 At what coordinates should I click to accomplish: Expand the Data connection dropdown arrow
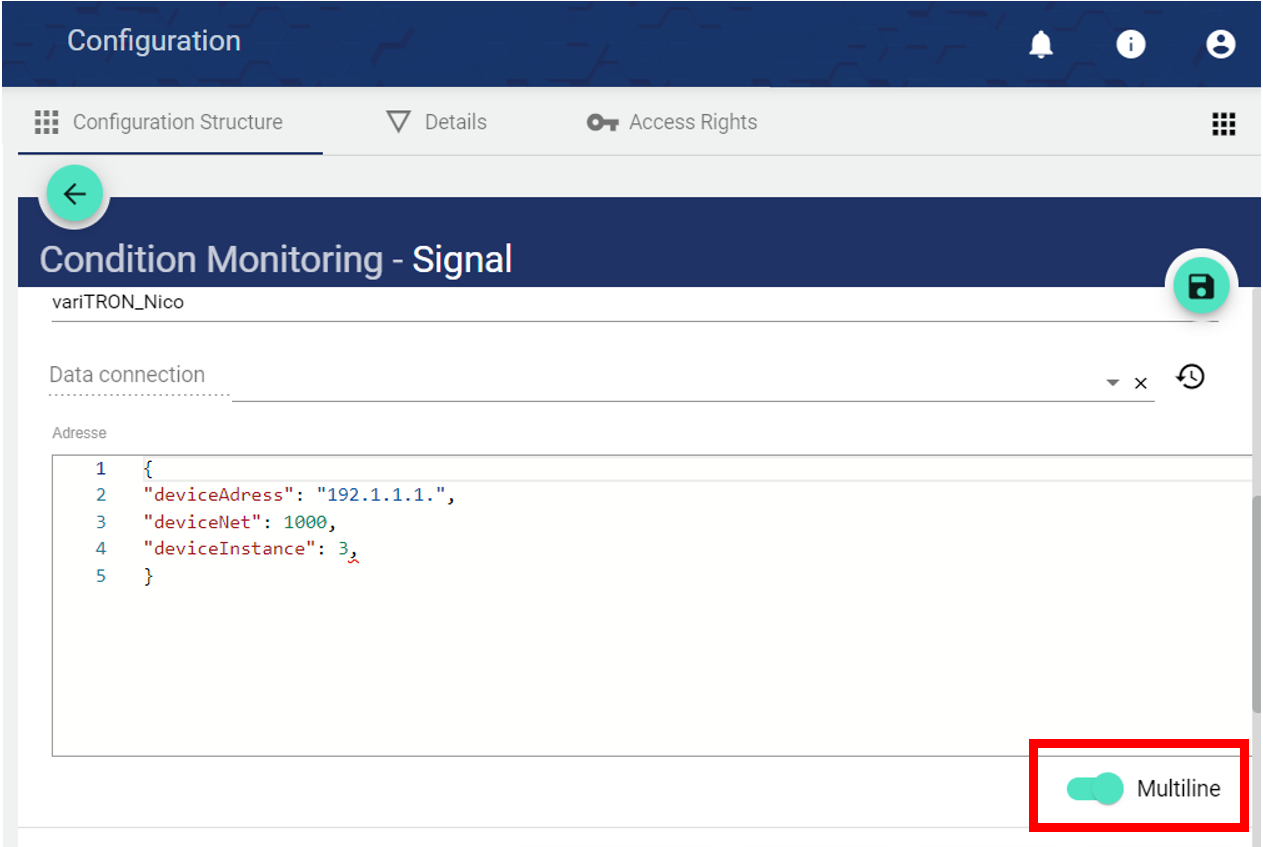coord(1112,384)
